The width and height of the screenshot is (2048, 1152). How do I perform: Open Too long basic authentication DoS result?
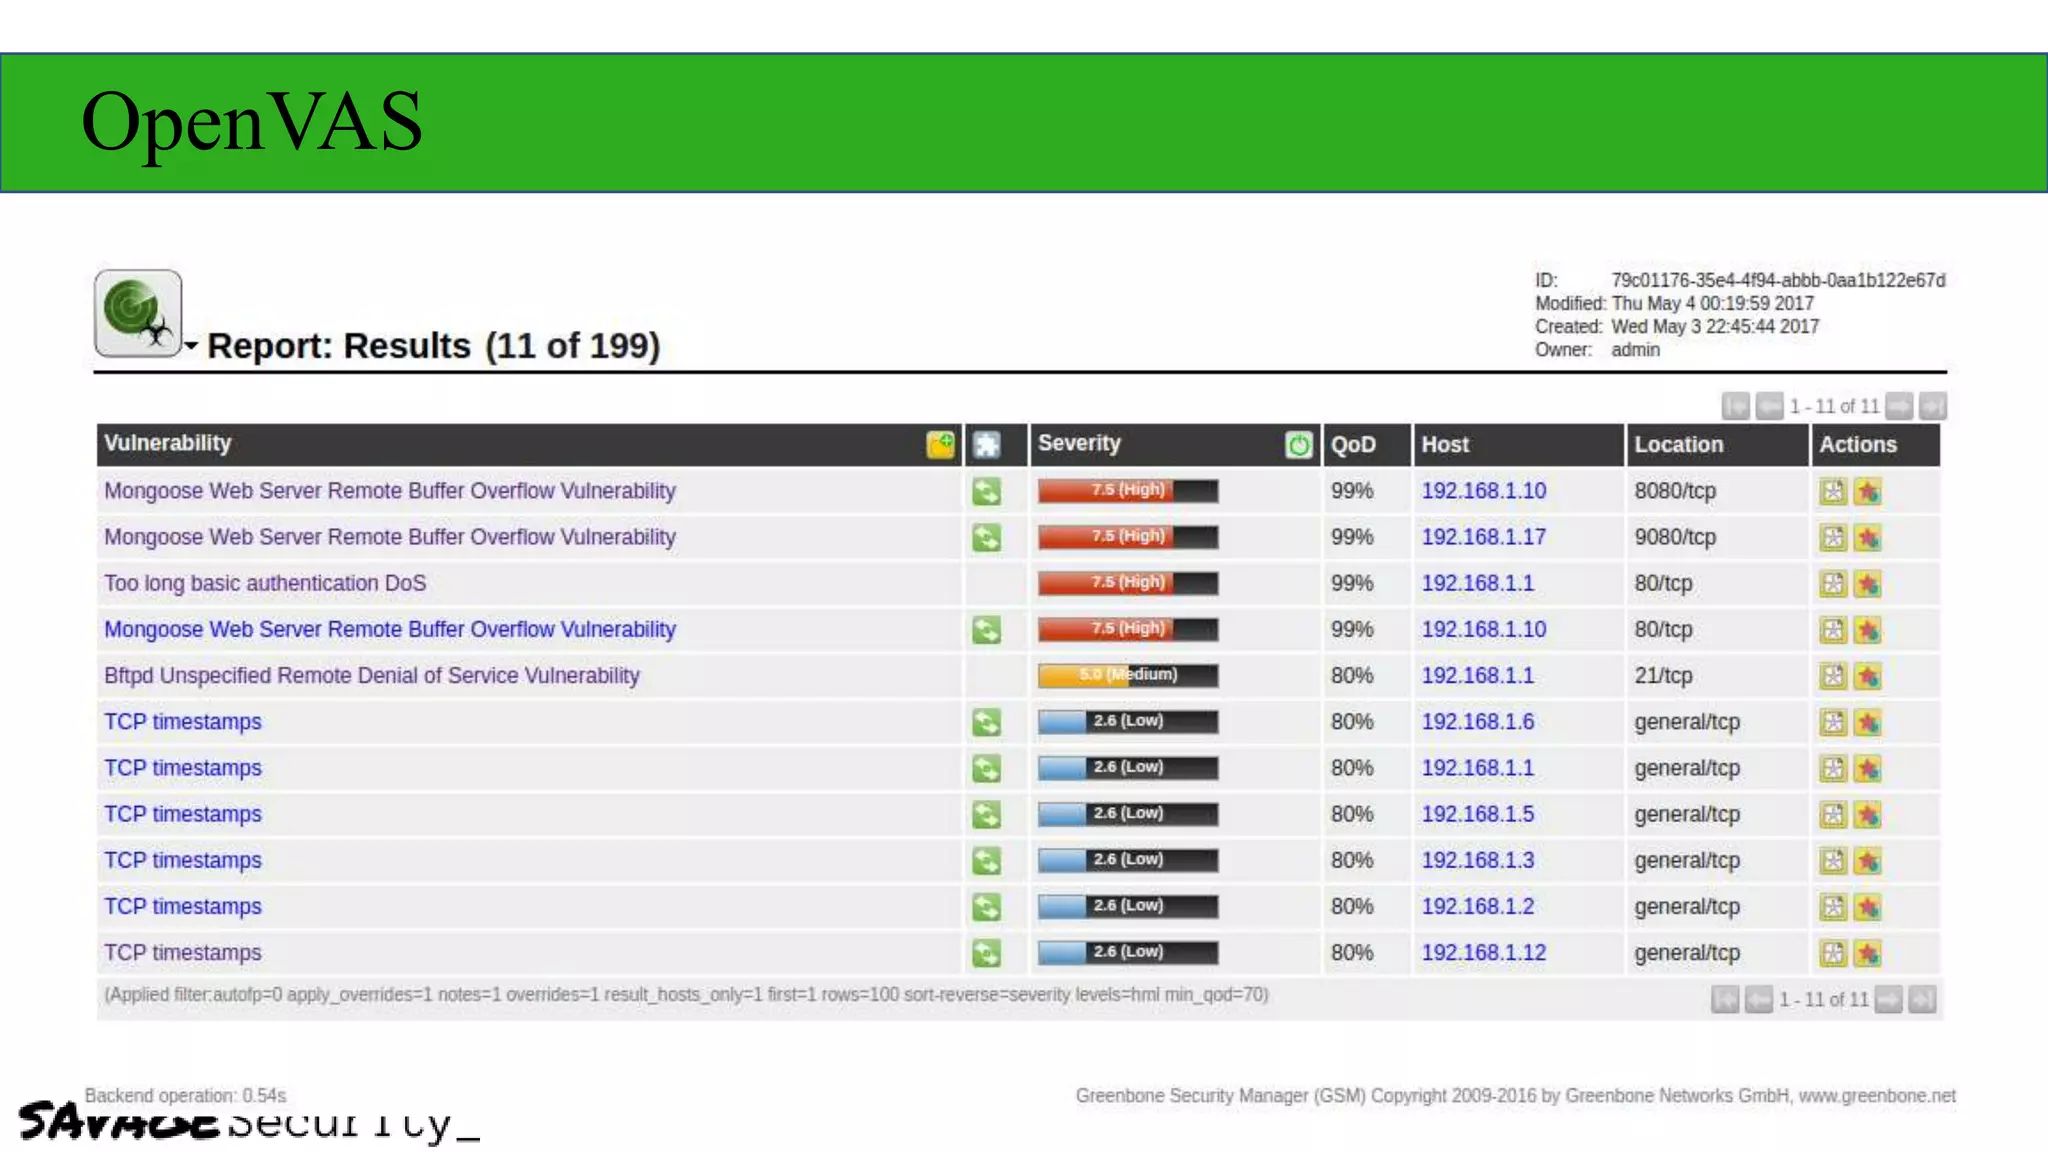pyautogui.click(x=265, y=583)
